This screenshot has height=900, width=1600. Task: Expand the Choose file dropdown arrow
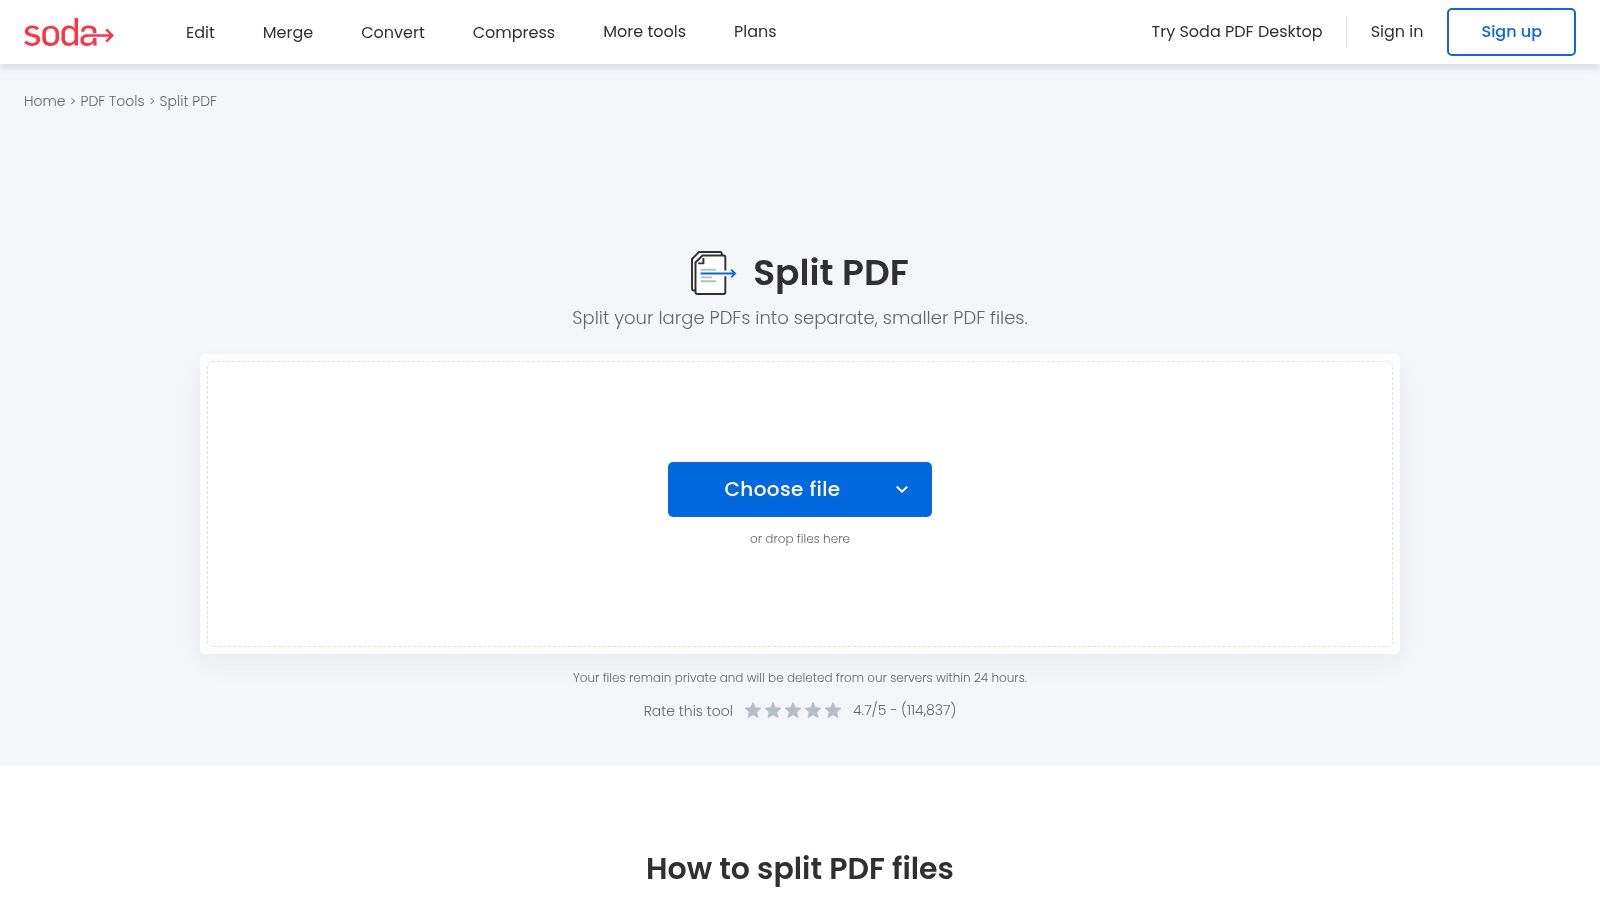902,489
